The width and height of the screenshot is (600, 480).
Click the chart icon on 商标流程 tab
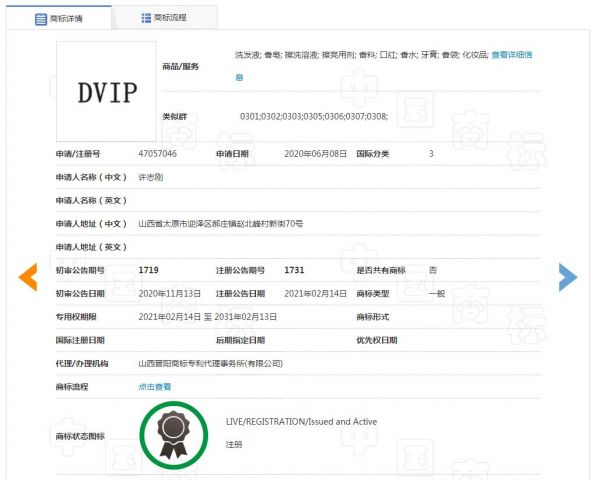[133, 18]
